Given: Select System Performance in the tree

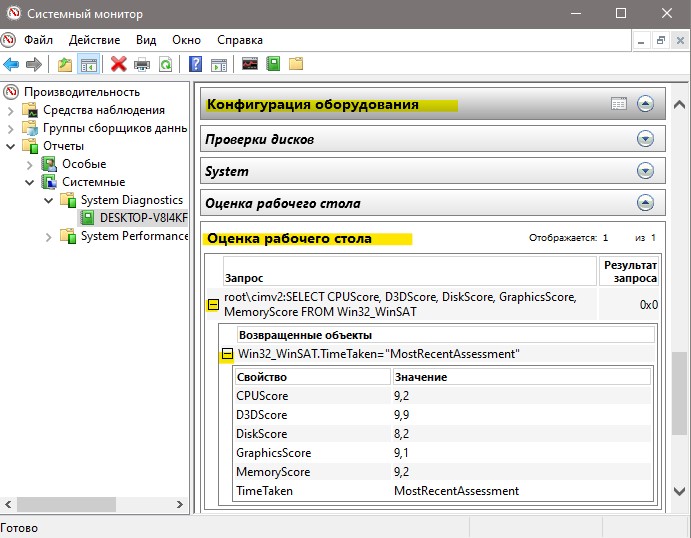Looking at the screenshot, I should tap(134, 236).
